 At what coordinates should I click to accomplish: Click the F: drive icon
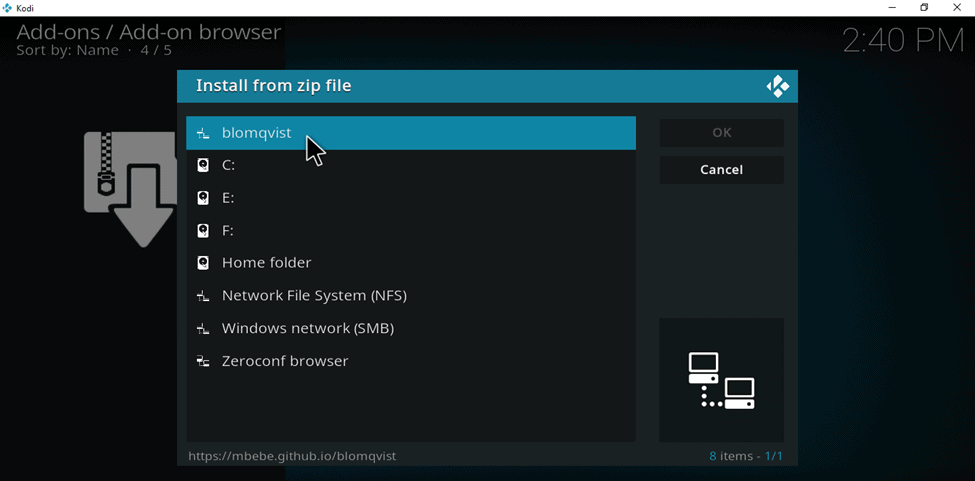(203, 231)
